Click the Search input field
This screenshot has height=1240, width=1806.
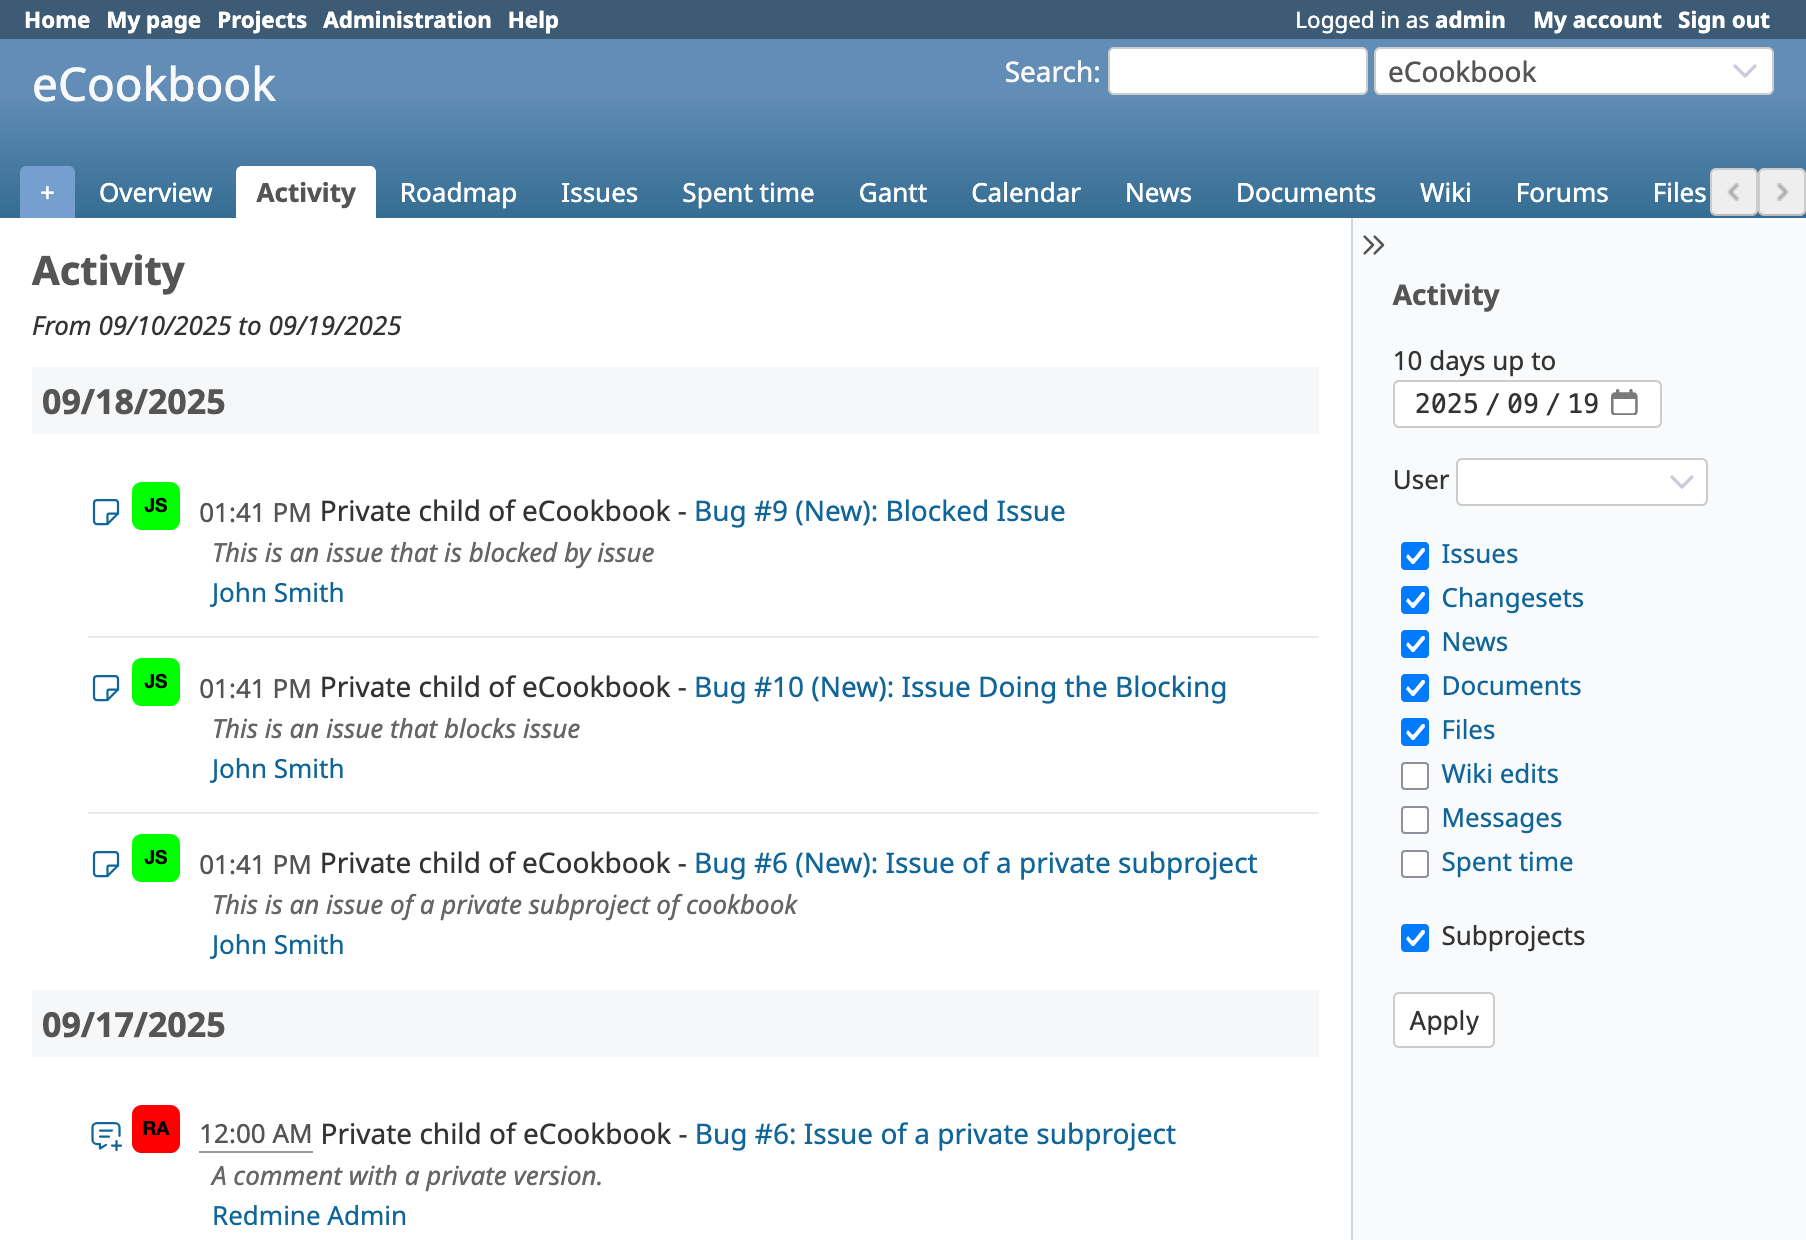point(1237,72)
